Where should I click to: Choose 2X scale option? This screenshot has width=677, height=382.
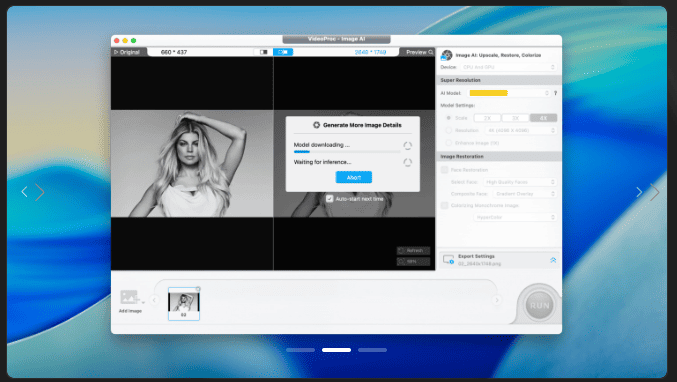pos(487,118)
